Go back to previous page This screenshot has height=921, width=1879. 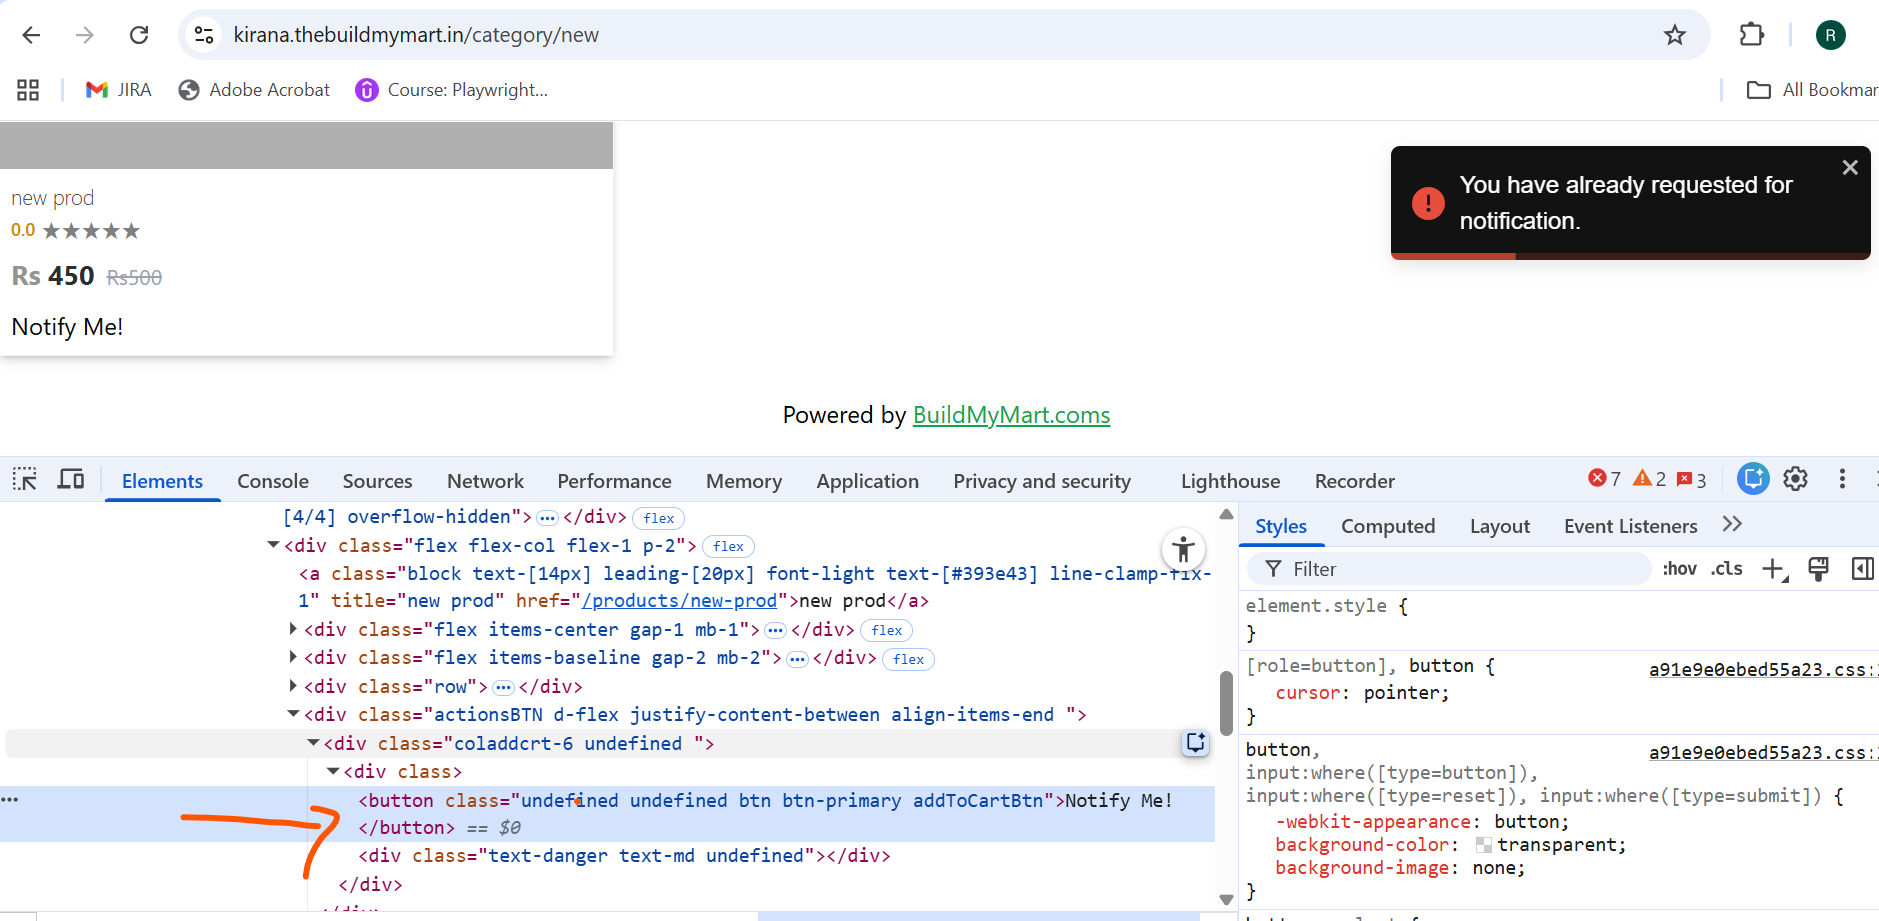pyautogui.click(x=31, y=35)
